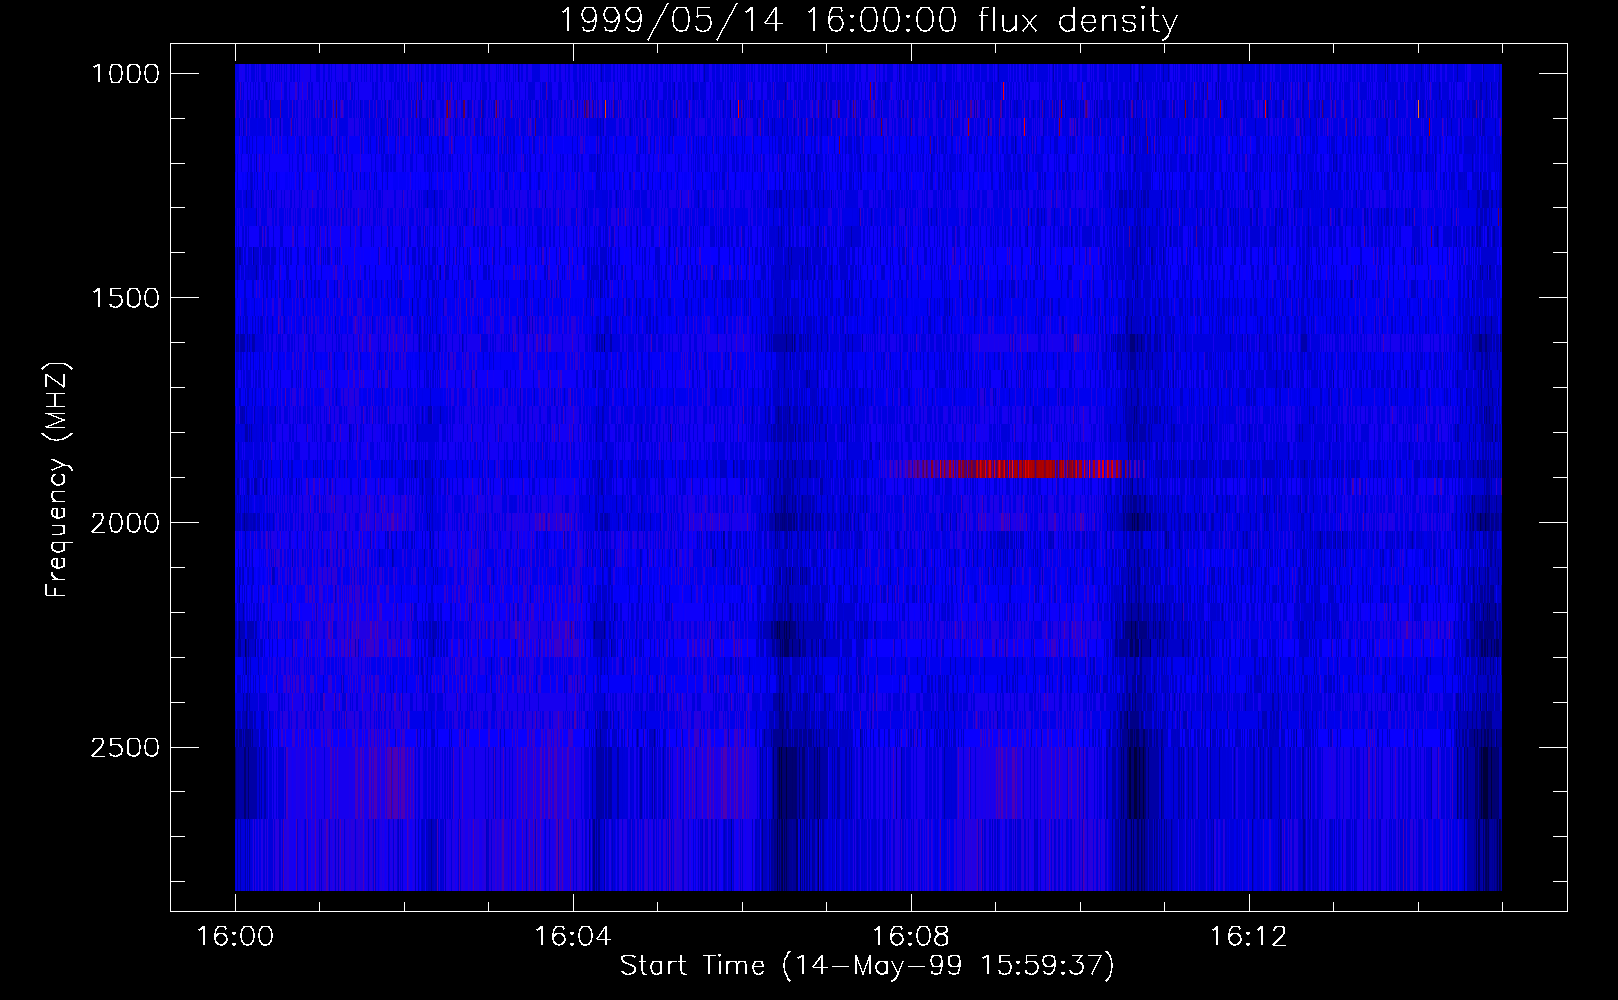Image resolution: width=1618 pixels, height=1000 pixels.
Task: Click the 1500 frequency tick label
Action: tap(124, 298)
